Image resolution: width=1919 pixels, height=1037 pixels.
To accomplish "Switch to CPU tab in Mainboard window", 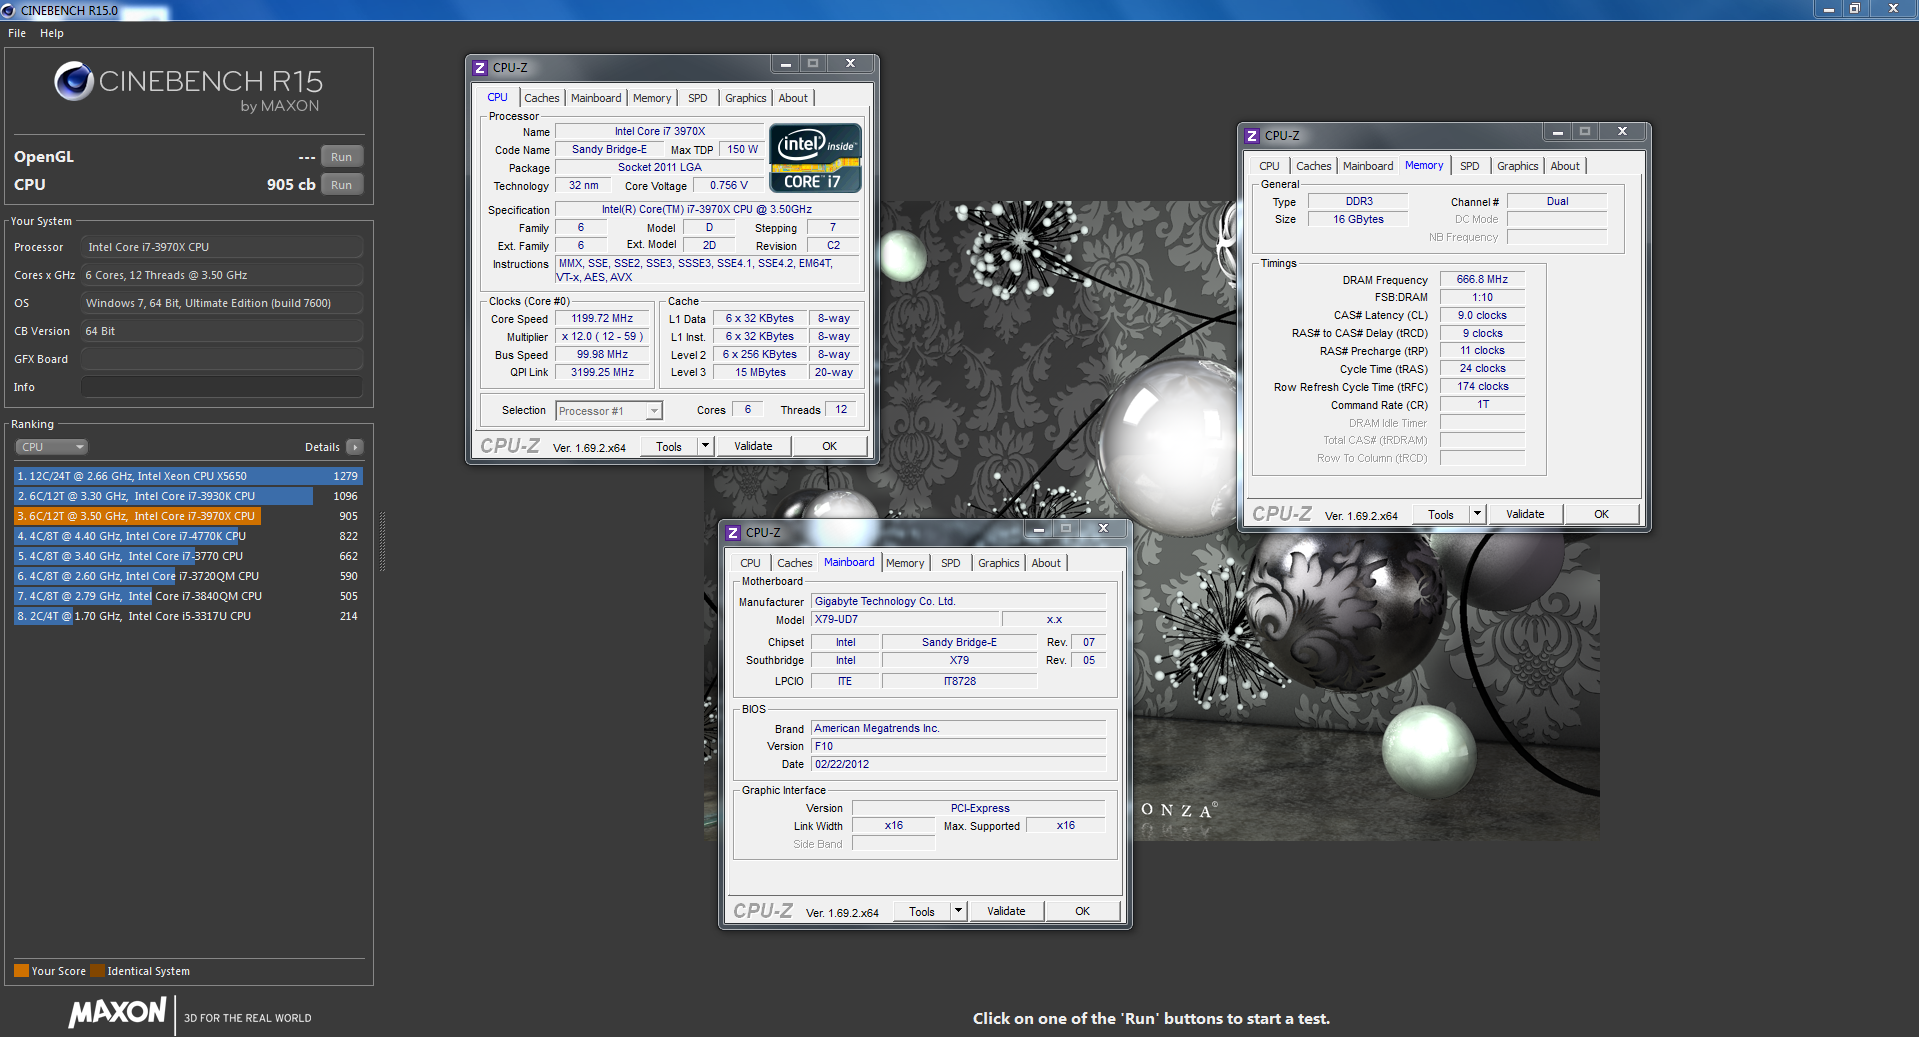I will [750, 563].
